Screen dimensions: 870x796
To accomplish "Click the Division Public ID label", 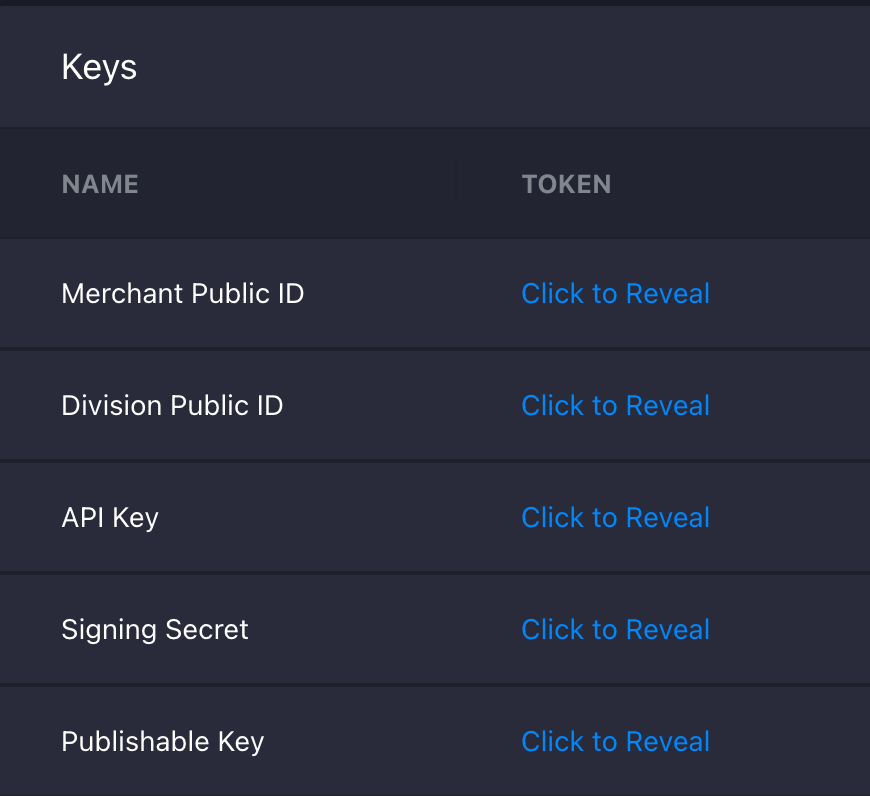I will [172, 405].
